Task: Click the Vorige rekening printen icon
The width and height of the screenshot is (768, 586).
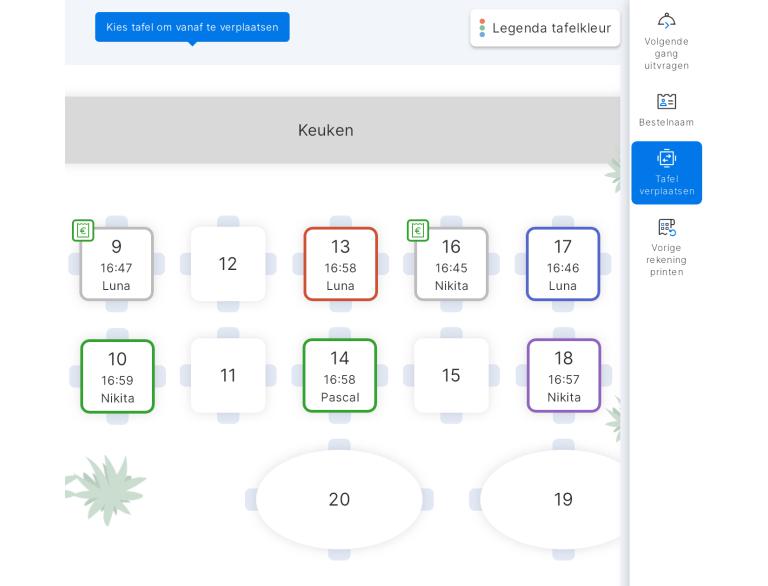Action: [x=666, y=227]
